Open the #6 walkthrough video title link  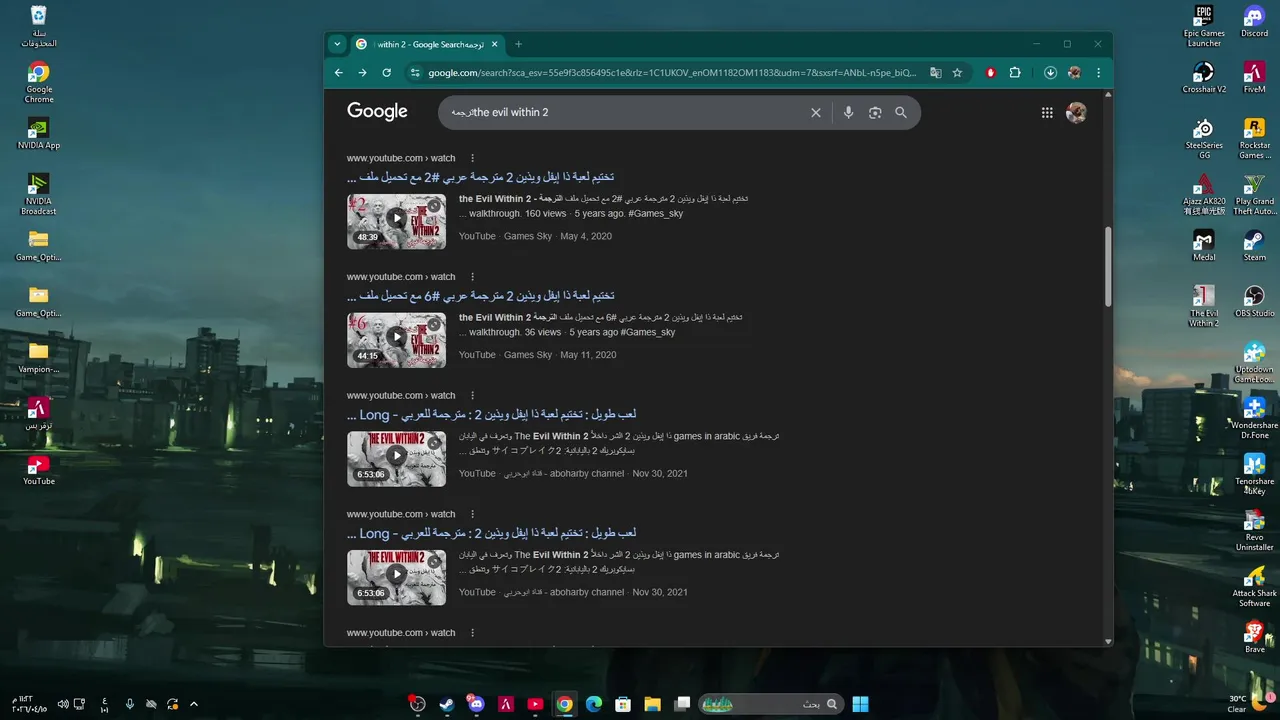481,296
